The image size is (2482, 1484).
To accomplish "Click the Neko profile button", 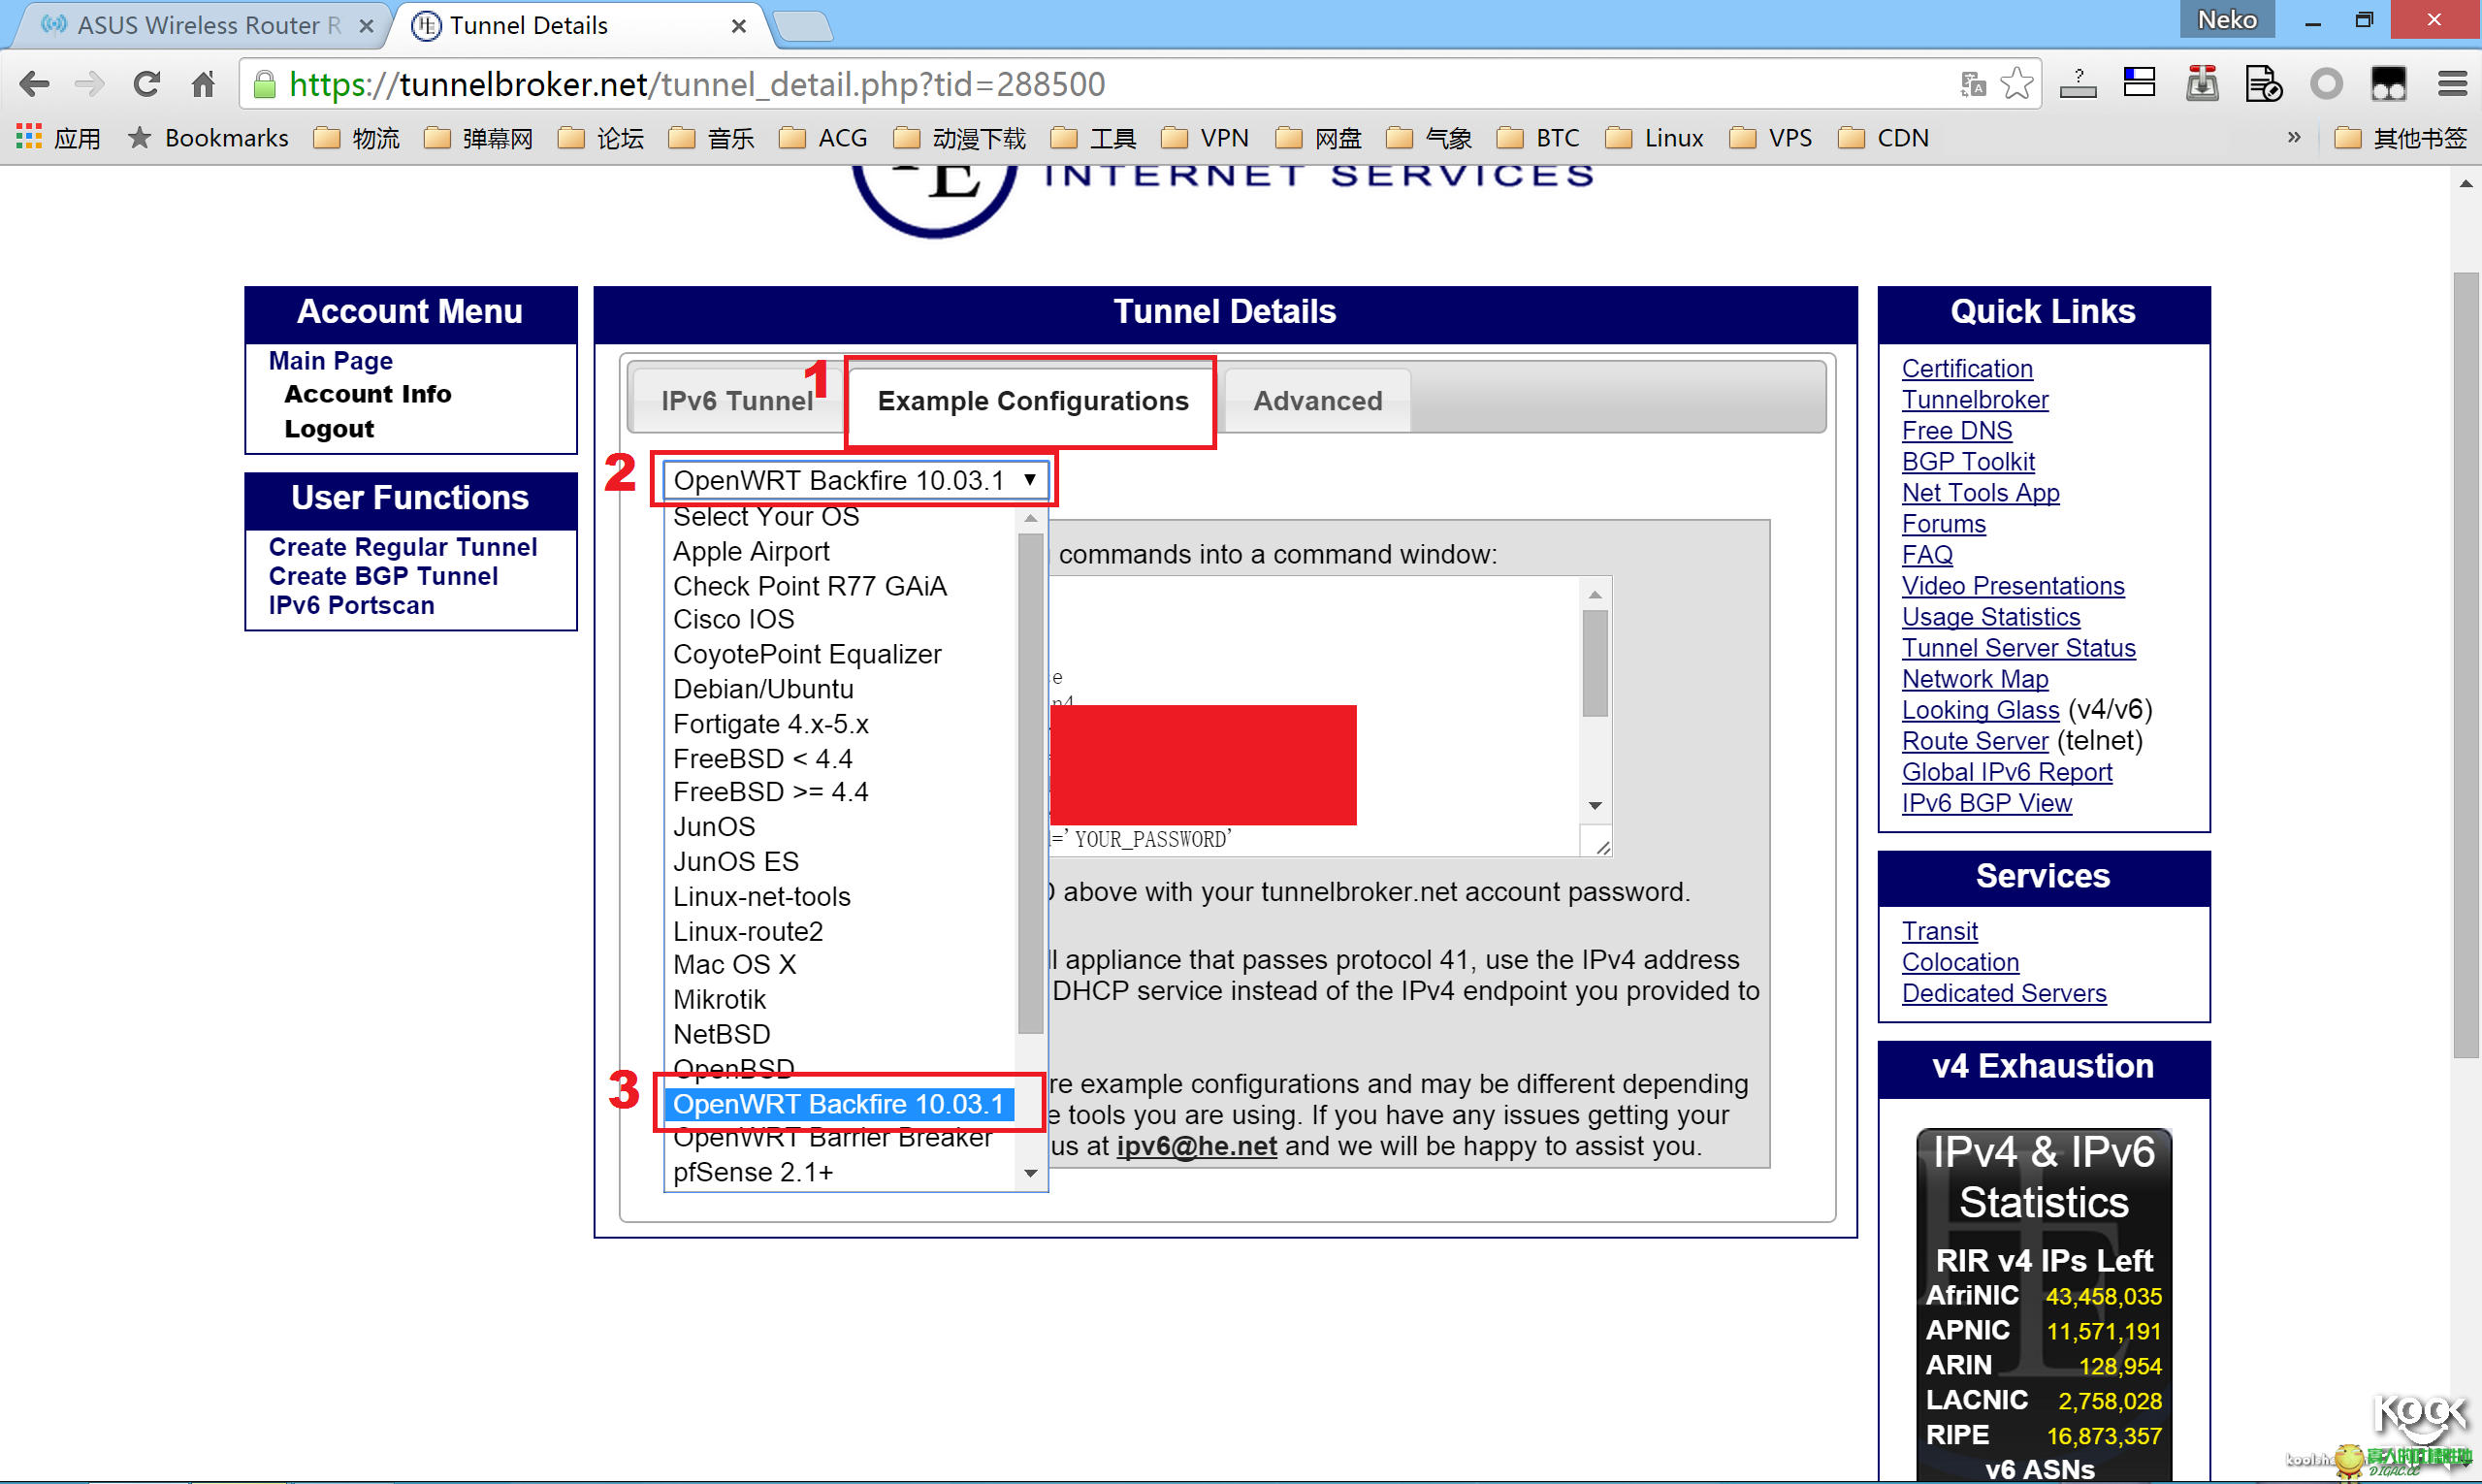I will [2226, 20].
